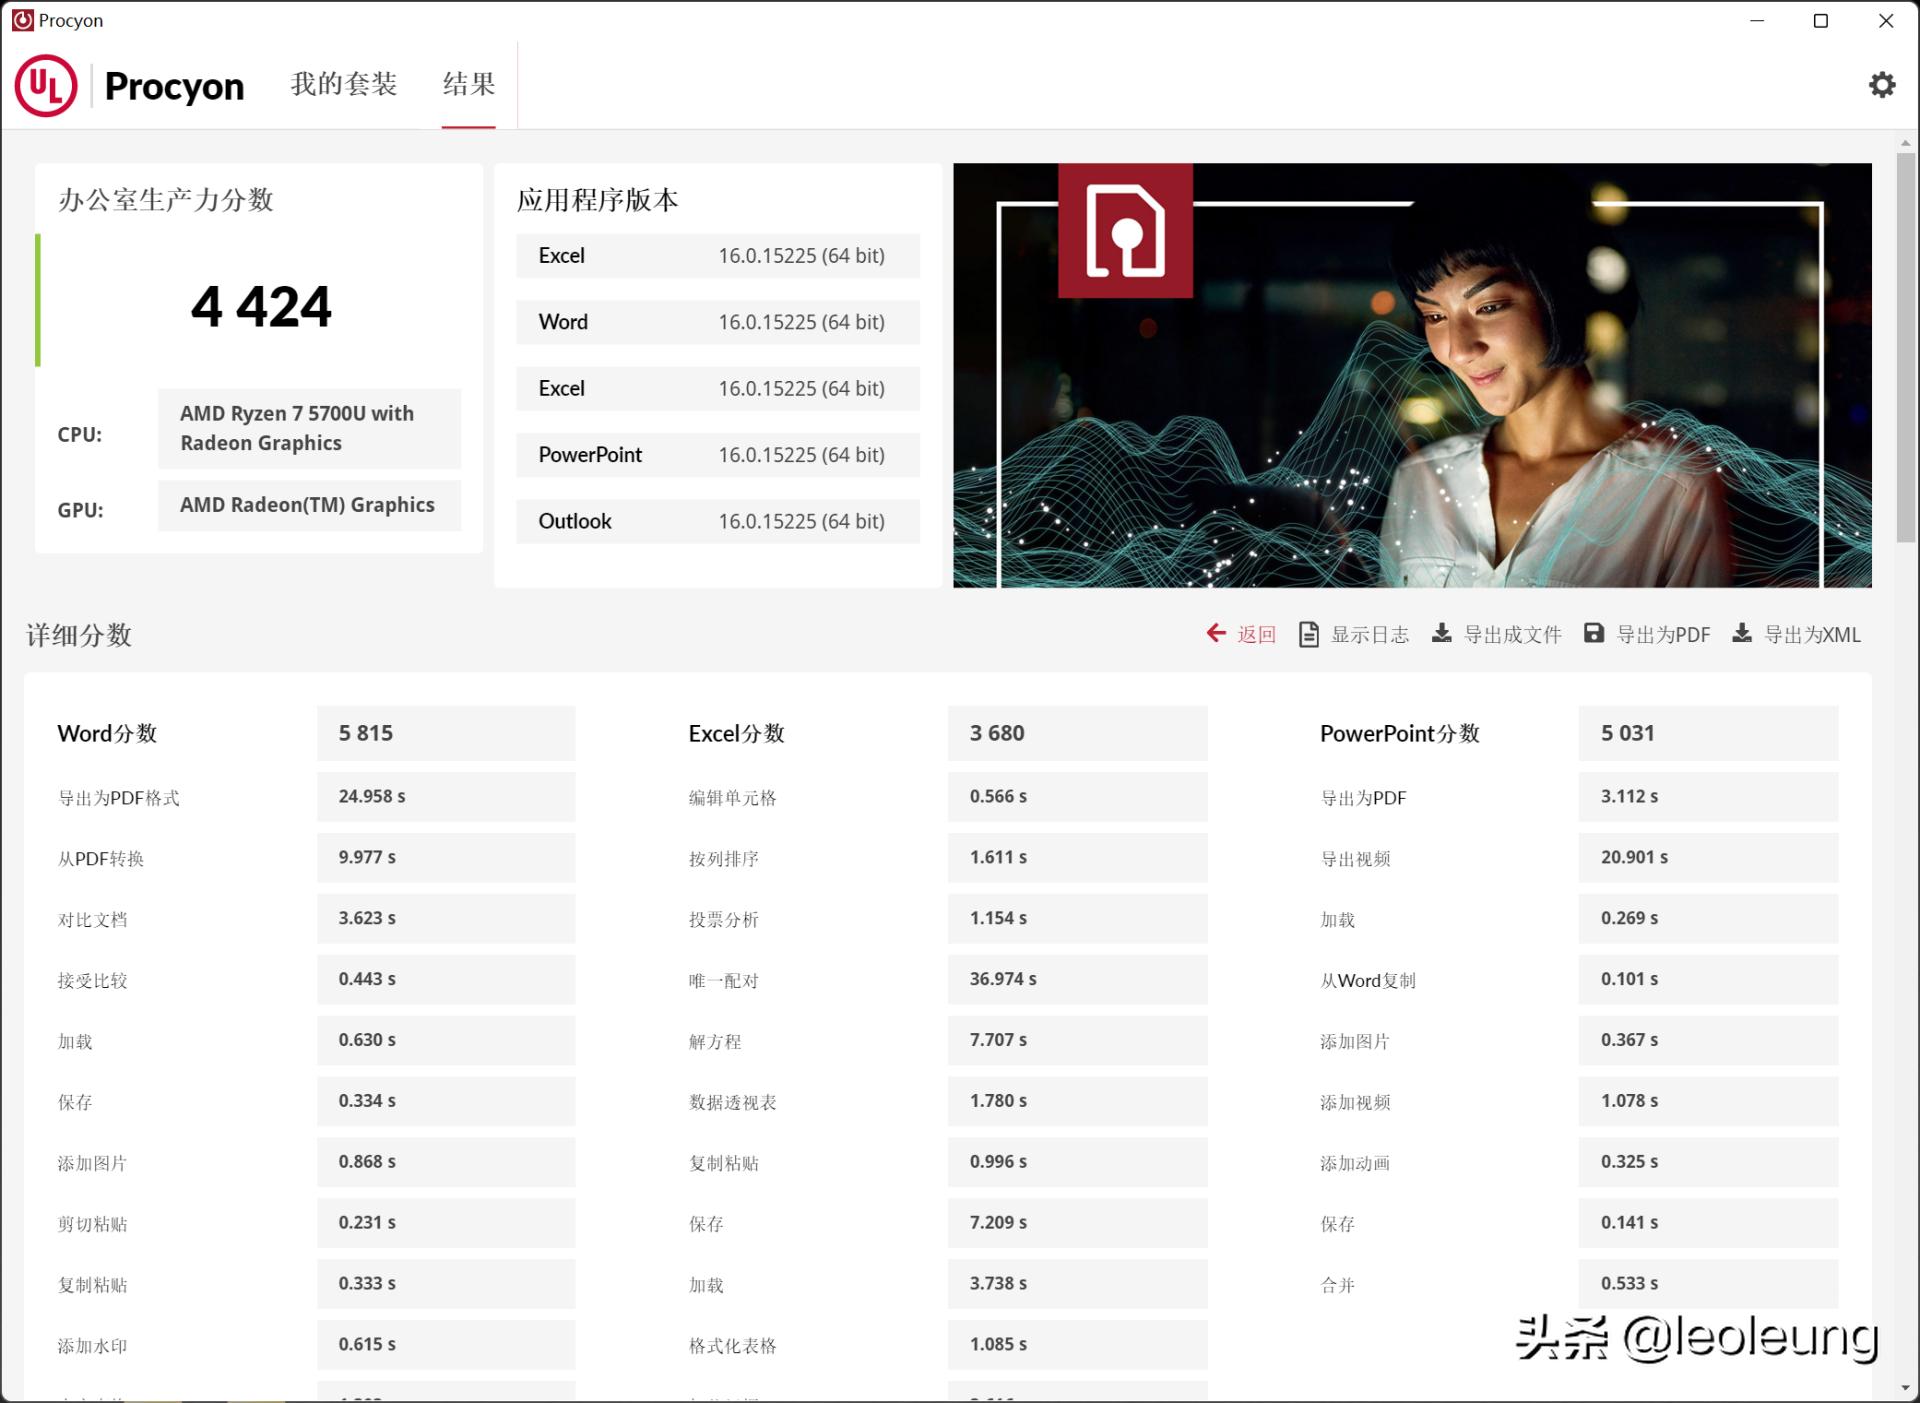Click the overall productivity score 4 424

tap(262, 305)
